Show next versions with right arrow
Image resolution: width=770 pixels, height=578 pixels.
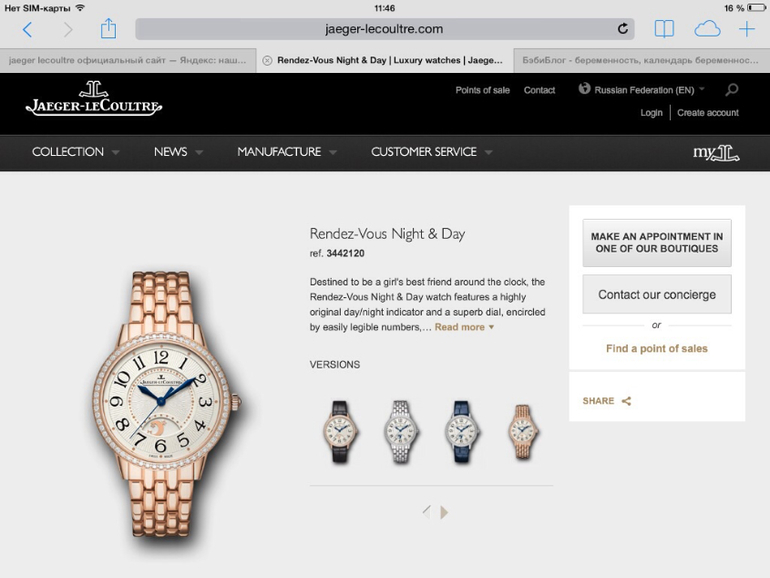444,512
